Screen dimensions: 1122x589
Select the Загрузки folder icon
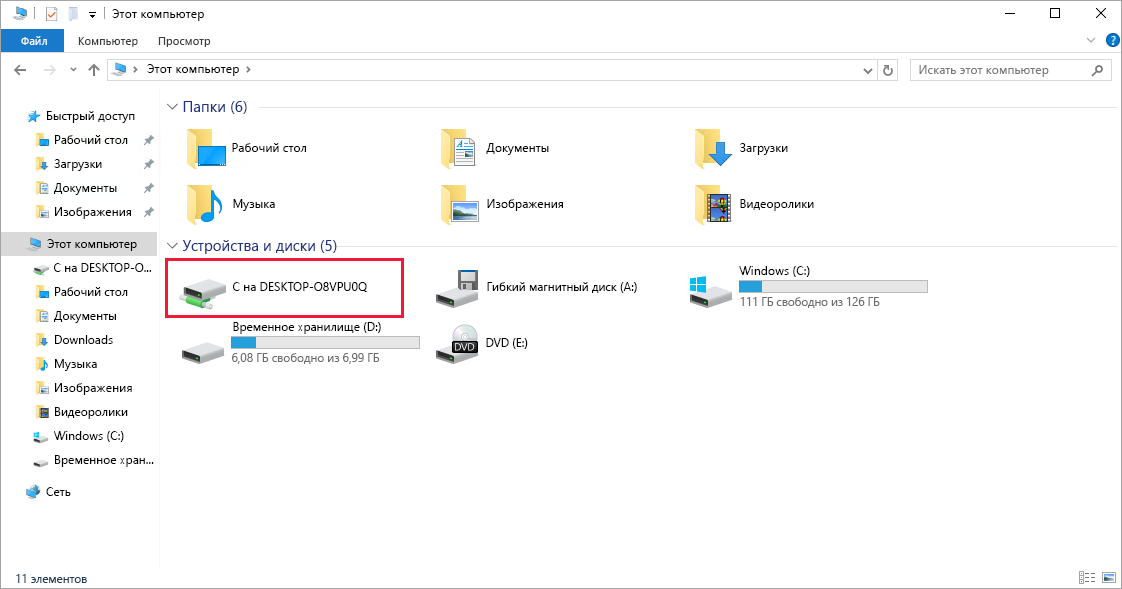(x=713, y=148)
